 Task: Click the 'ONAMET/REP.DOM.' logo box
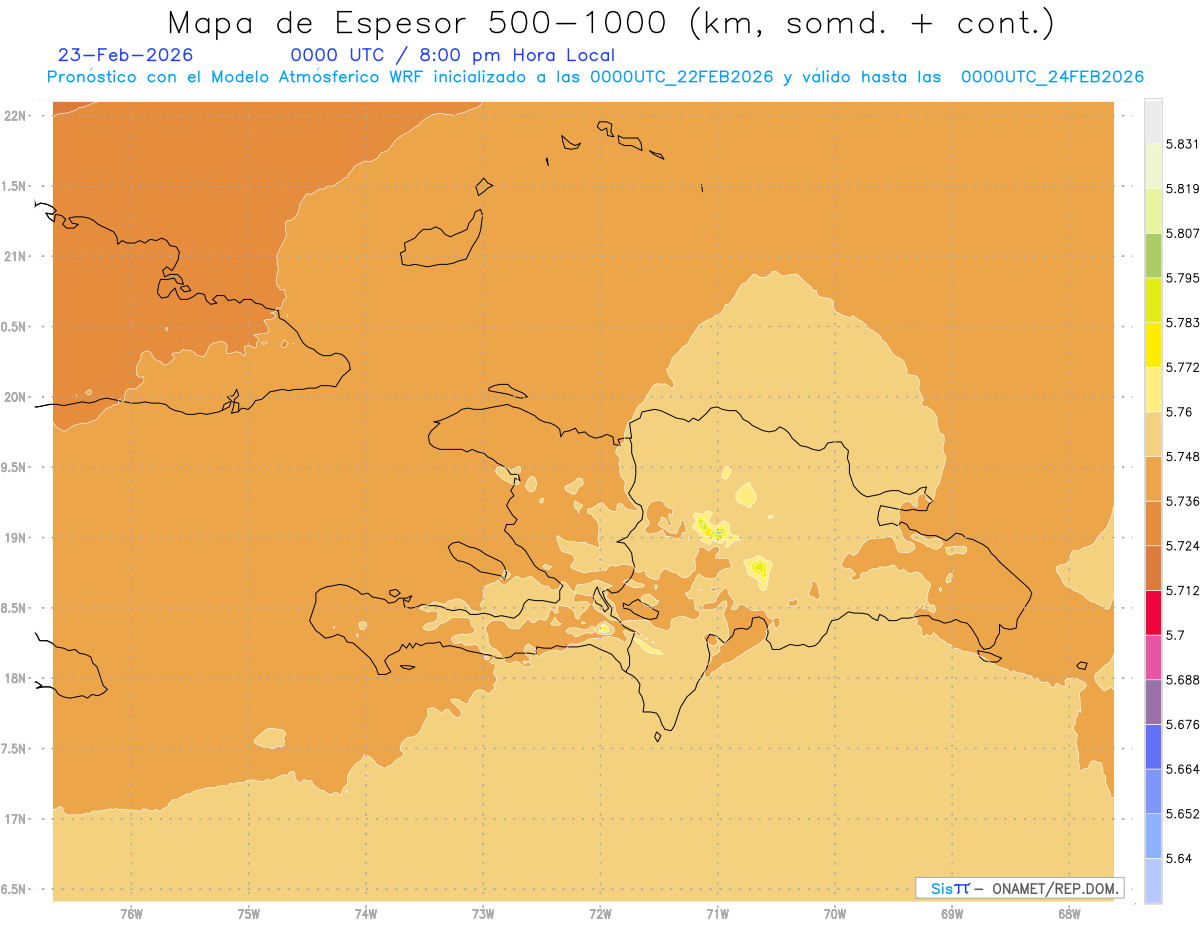coord(1019,888)
